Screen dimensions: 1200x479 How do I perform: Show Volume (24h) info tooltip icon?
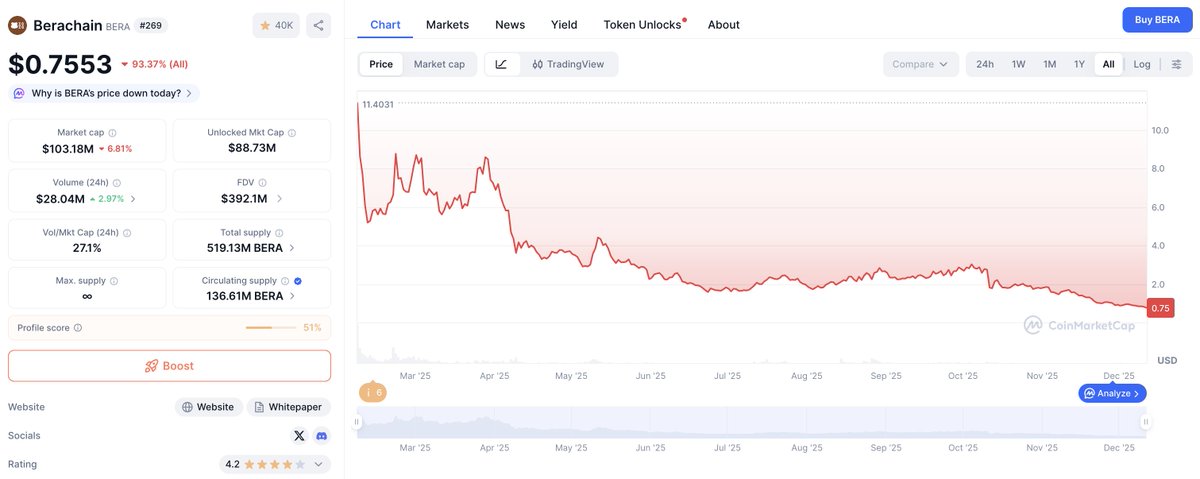[x=118, y=183]
